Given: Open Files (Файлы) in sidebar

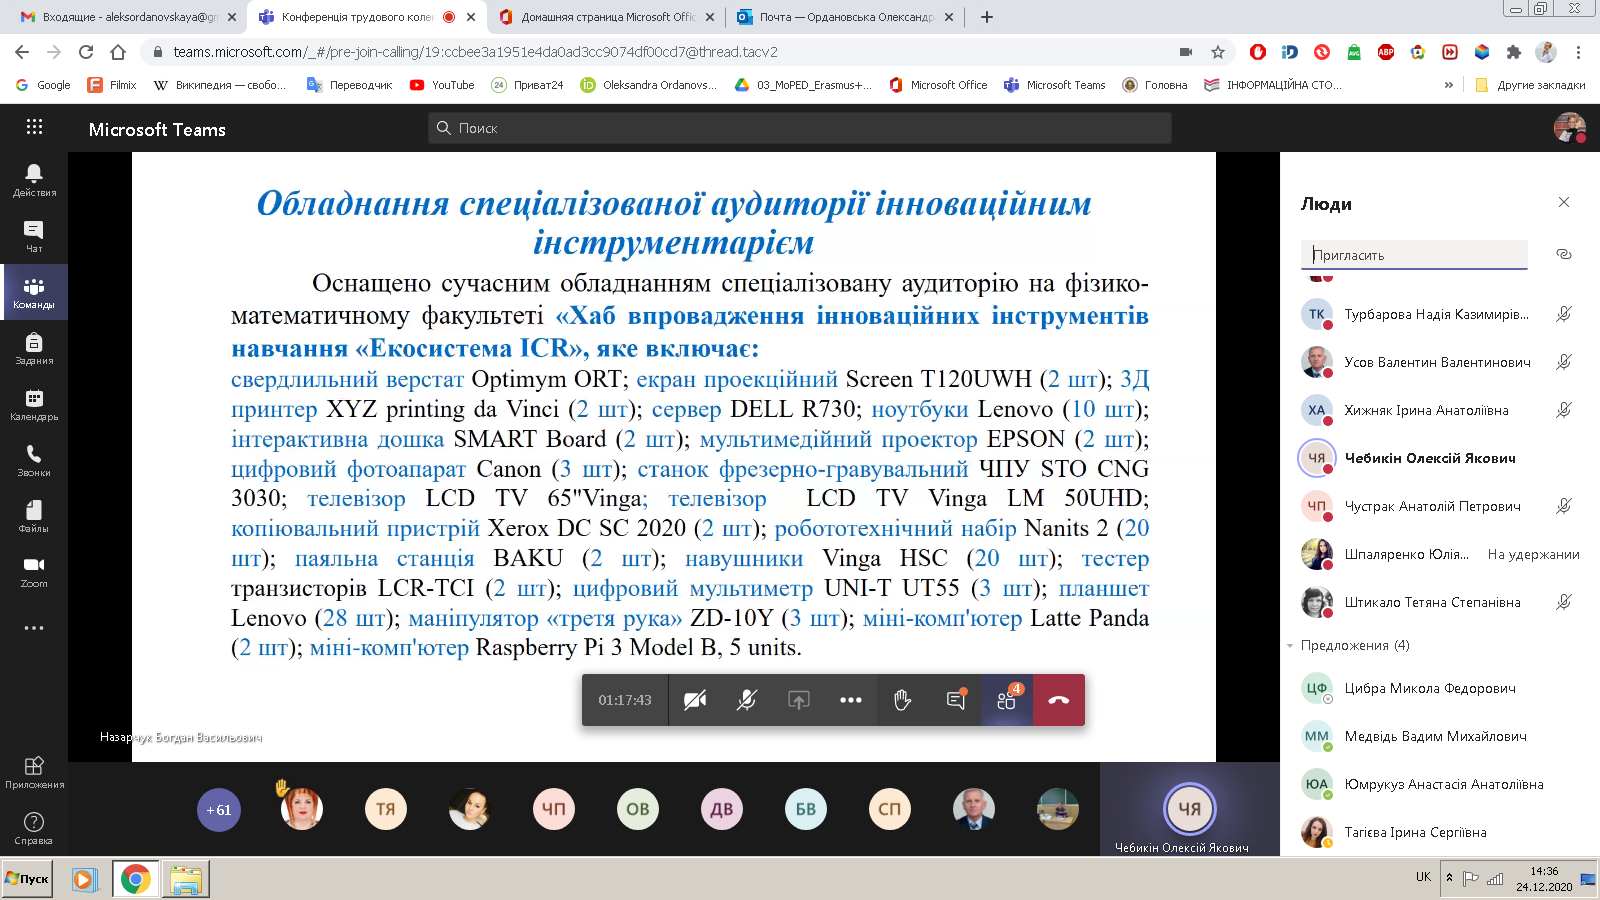Looking at the screenshot, I should coord(34,516).
